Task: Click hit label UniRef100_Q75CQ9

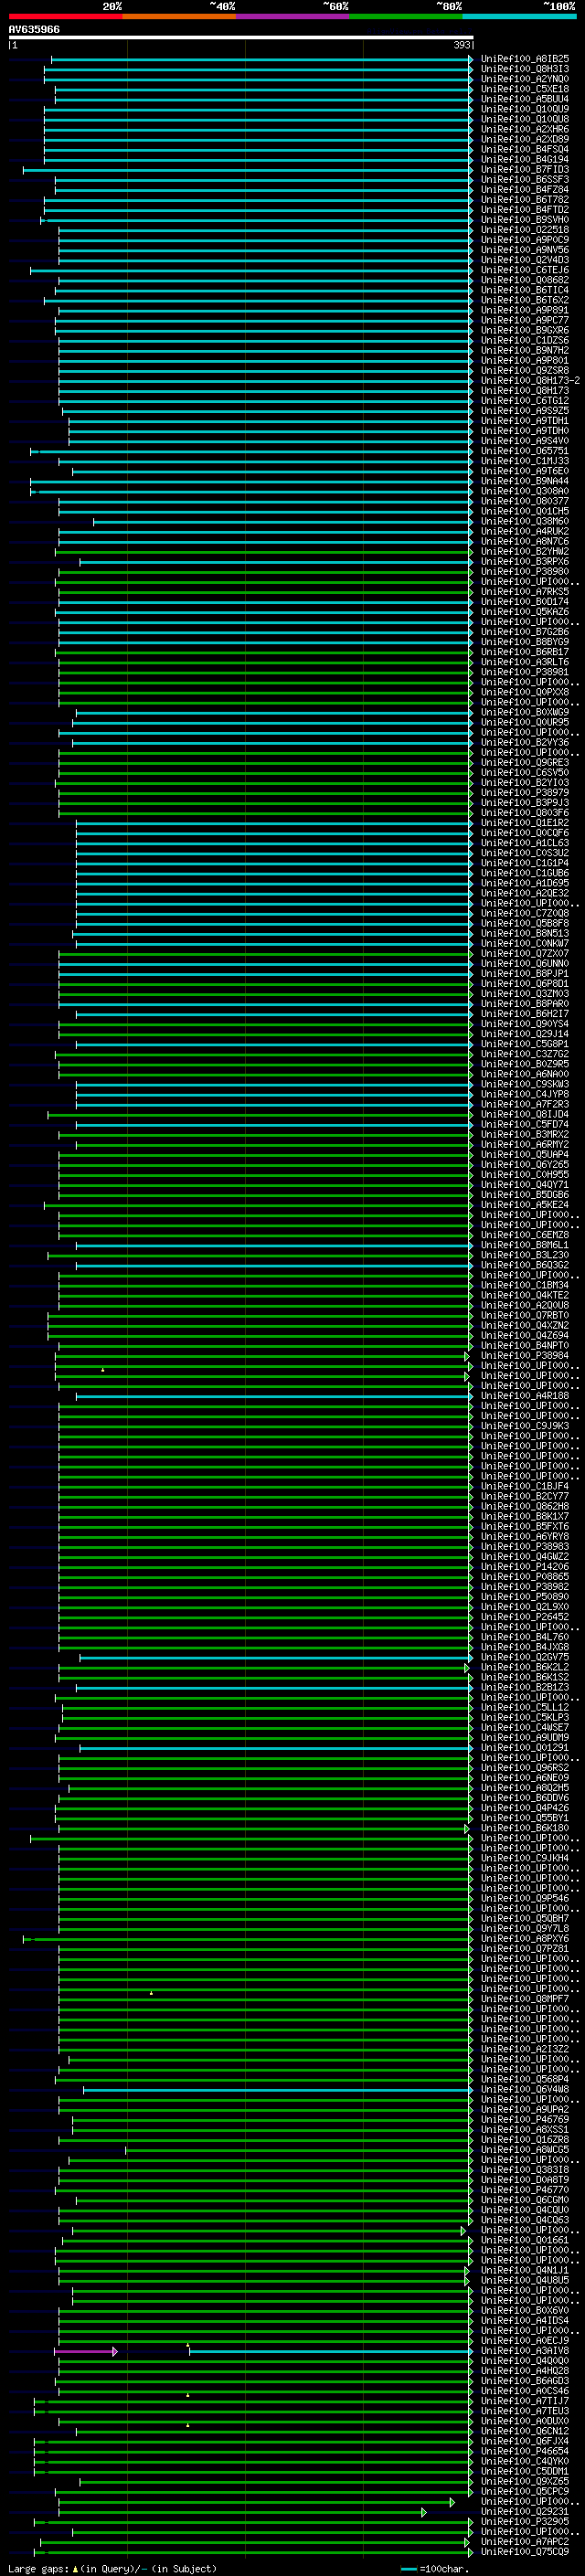Action: 524,2552
